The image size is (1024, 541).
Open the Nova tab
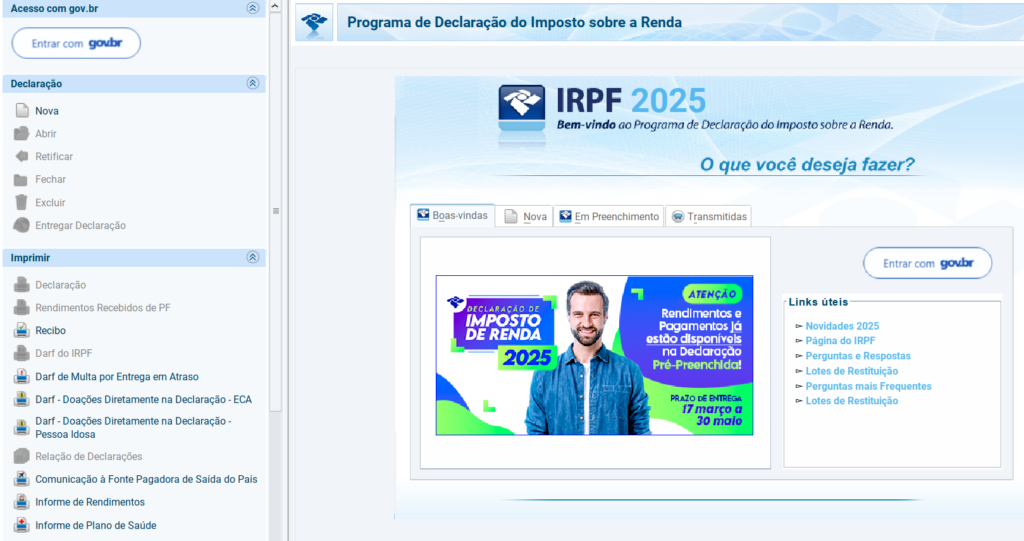pyautogui.click(x=525, y=216)
